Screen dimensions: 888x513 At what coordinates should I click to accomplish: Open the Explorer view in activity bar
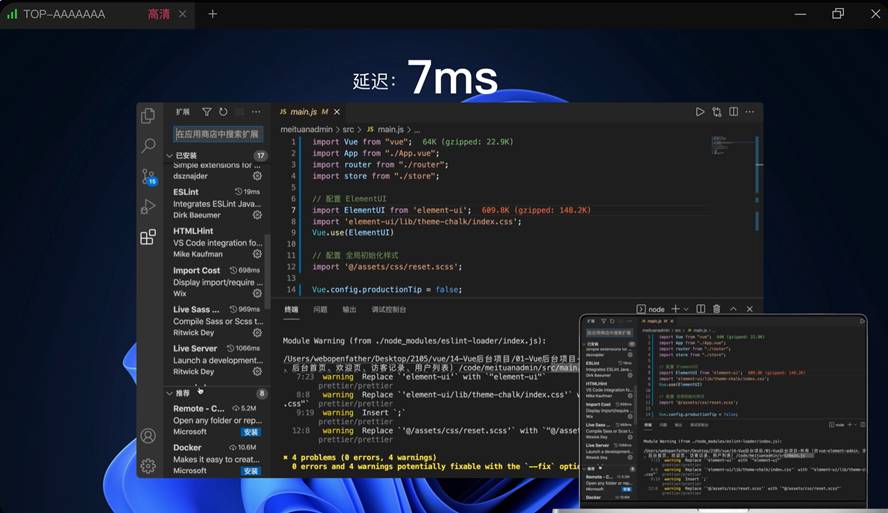[x=148, y=116]
